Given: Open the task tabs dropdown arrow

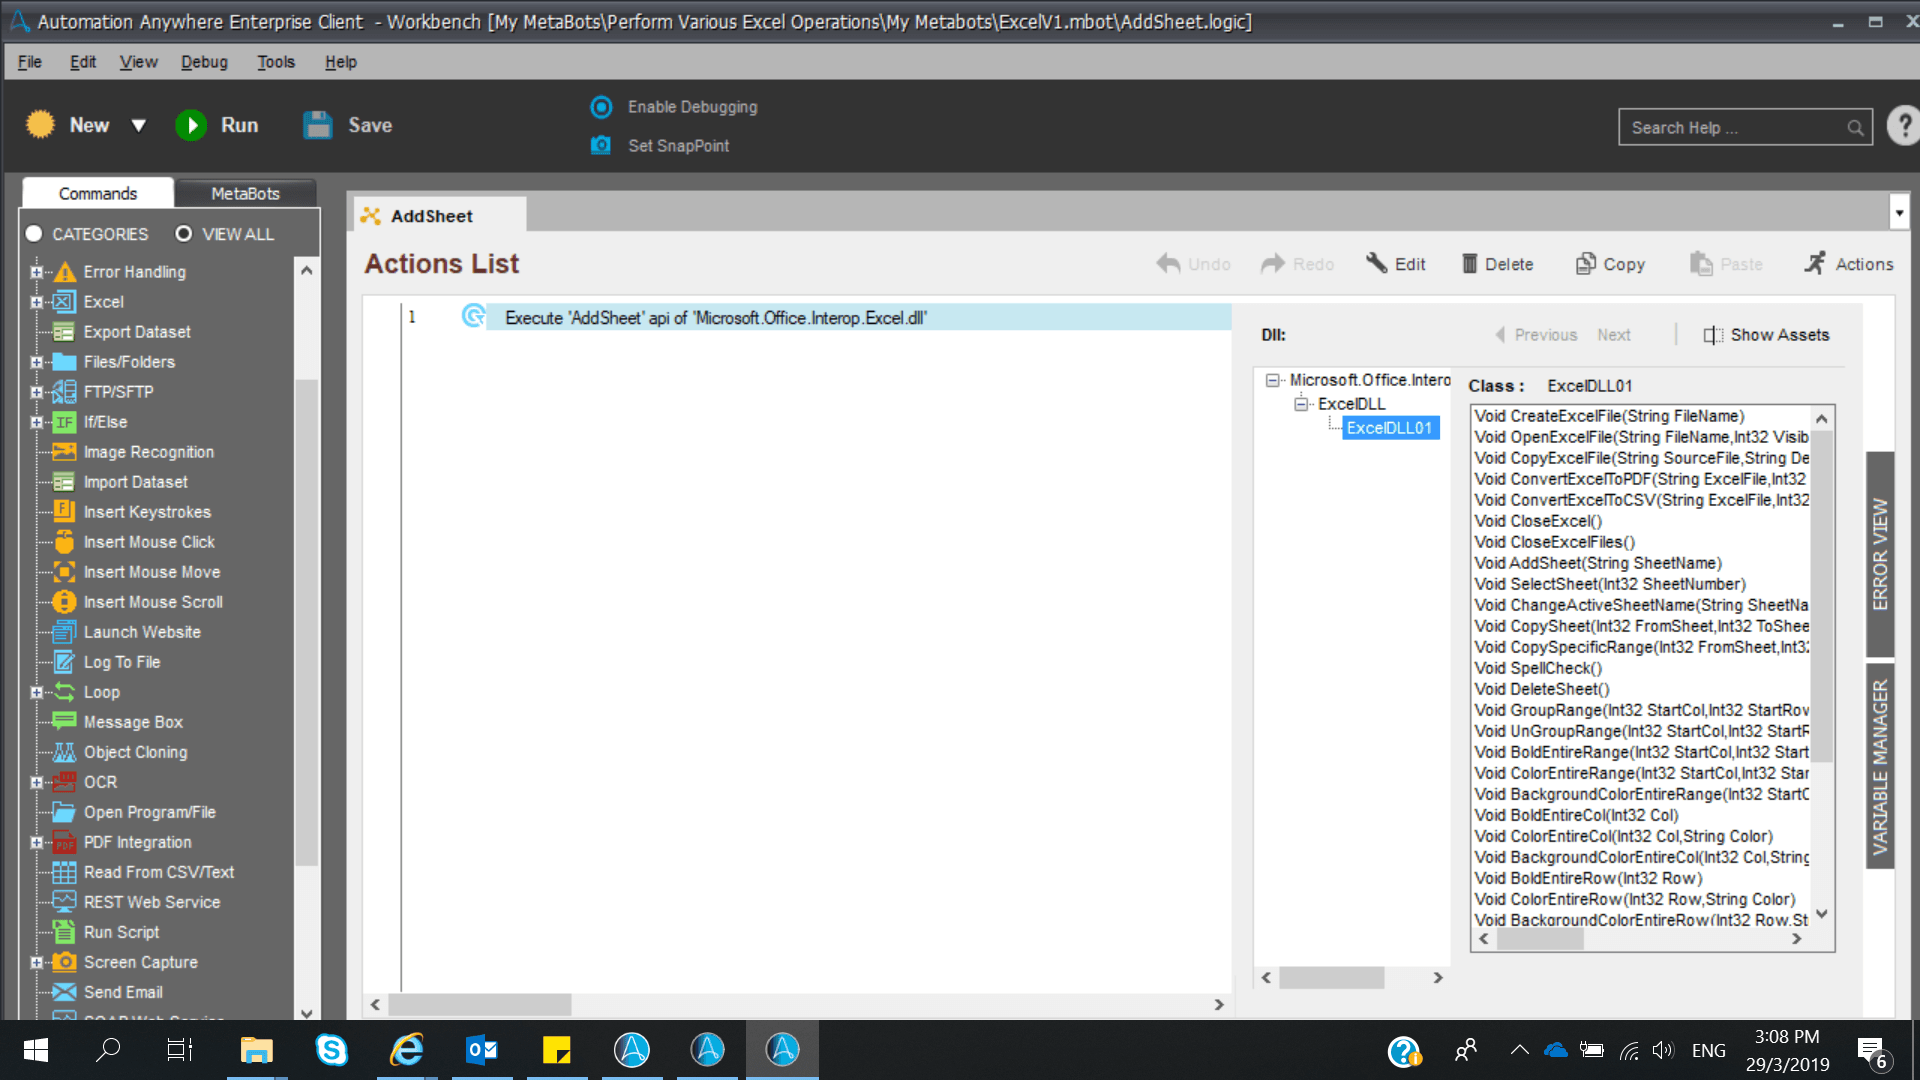Looking at the screenshot, I should [1899, 212].
